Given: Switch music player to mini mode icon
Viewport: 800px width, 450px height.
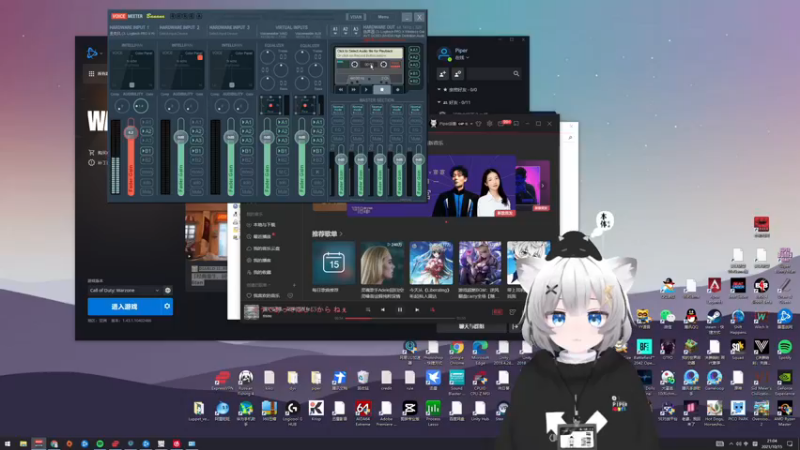Looking at the screenshot, I should 516,123.
